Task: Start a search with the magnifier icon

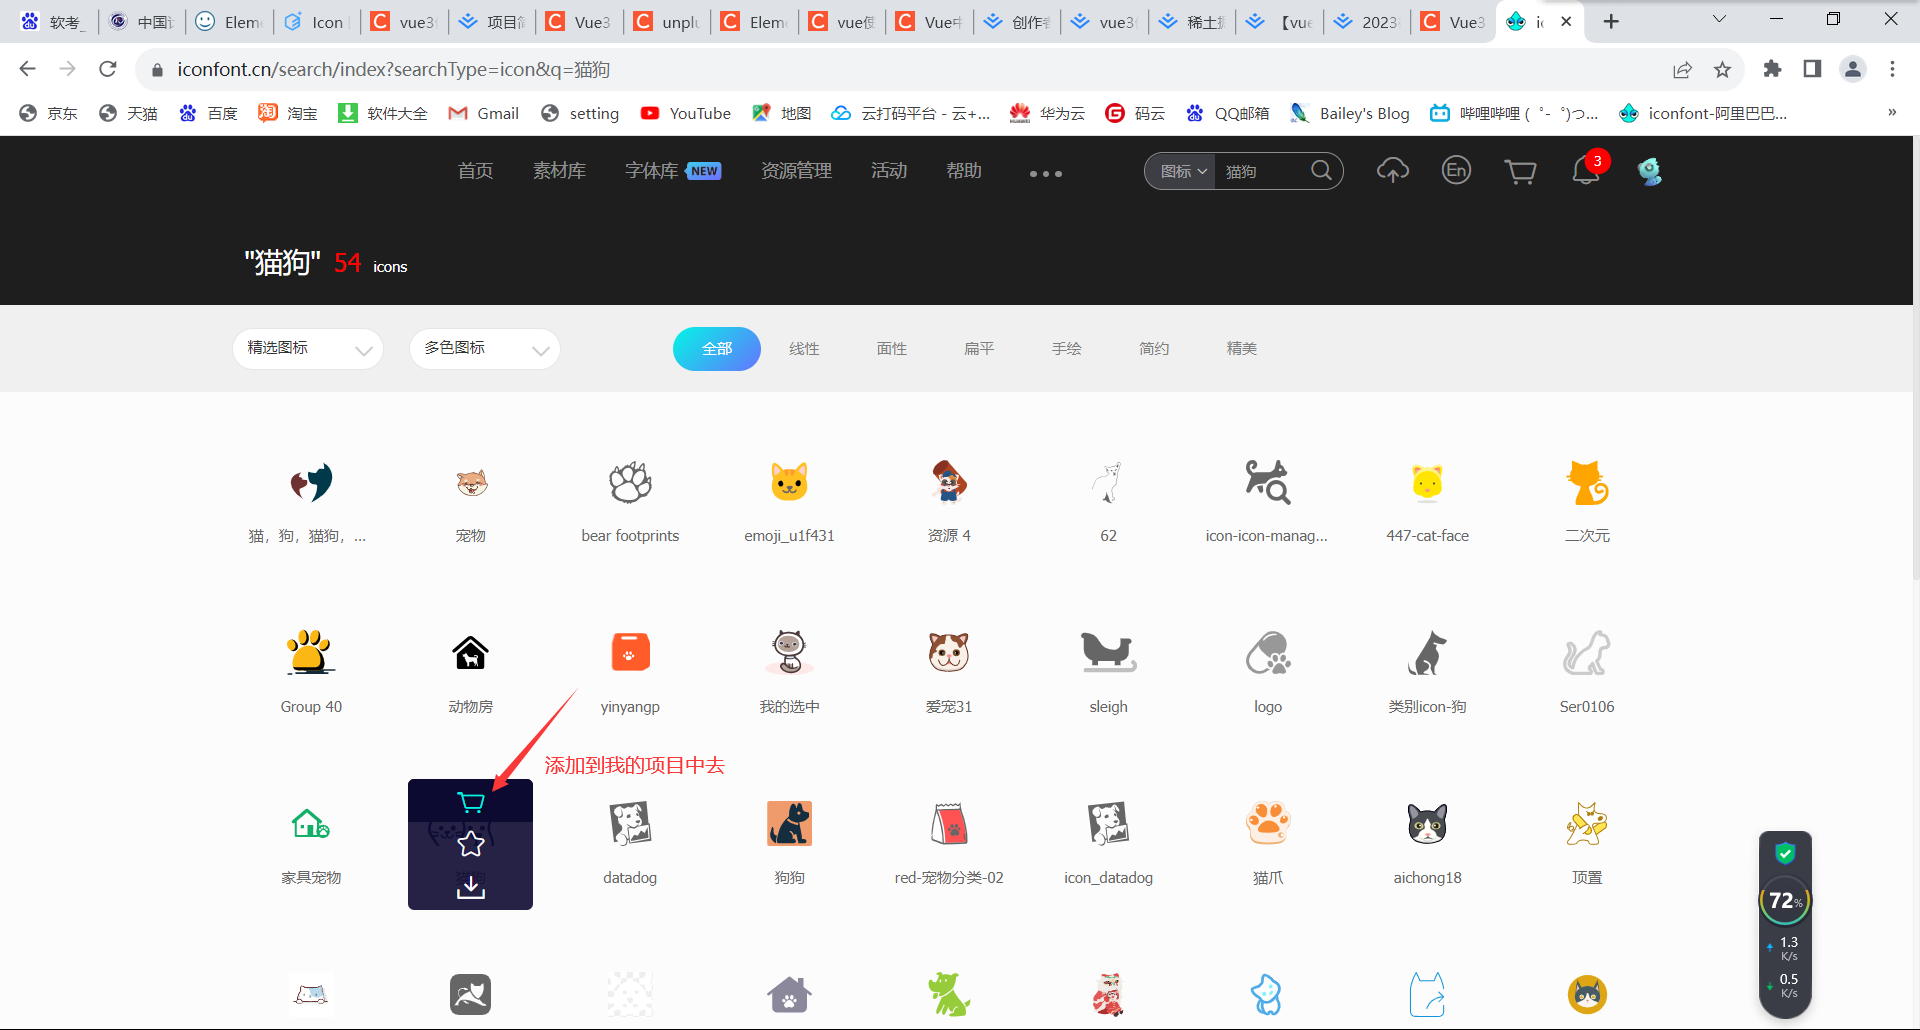Action: tap(1321, 170)
